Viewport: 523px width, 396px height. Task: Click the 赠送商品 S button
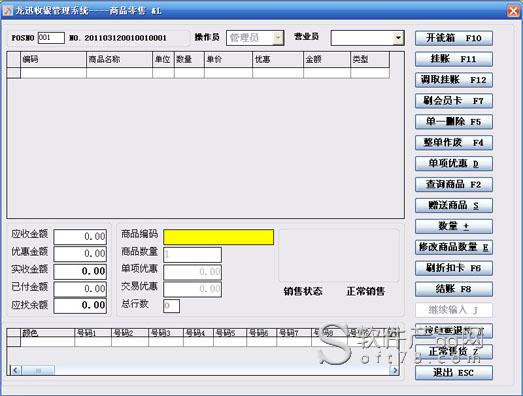click(x=454, y=205)
